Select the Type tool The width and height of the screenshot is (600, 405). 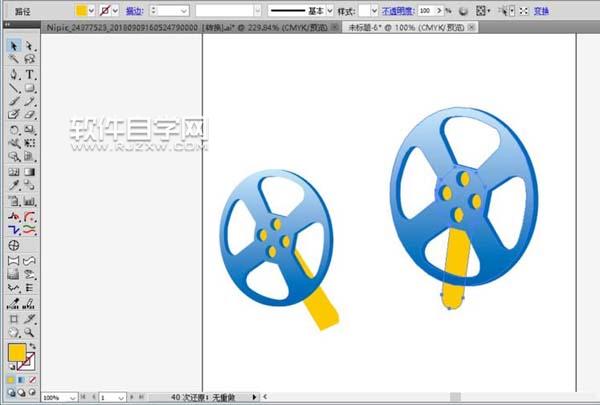[x=30, y=74]
